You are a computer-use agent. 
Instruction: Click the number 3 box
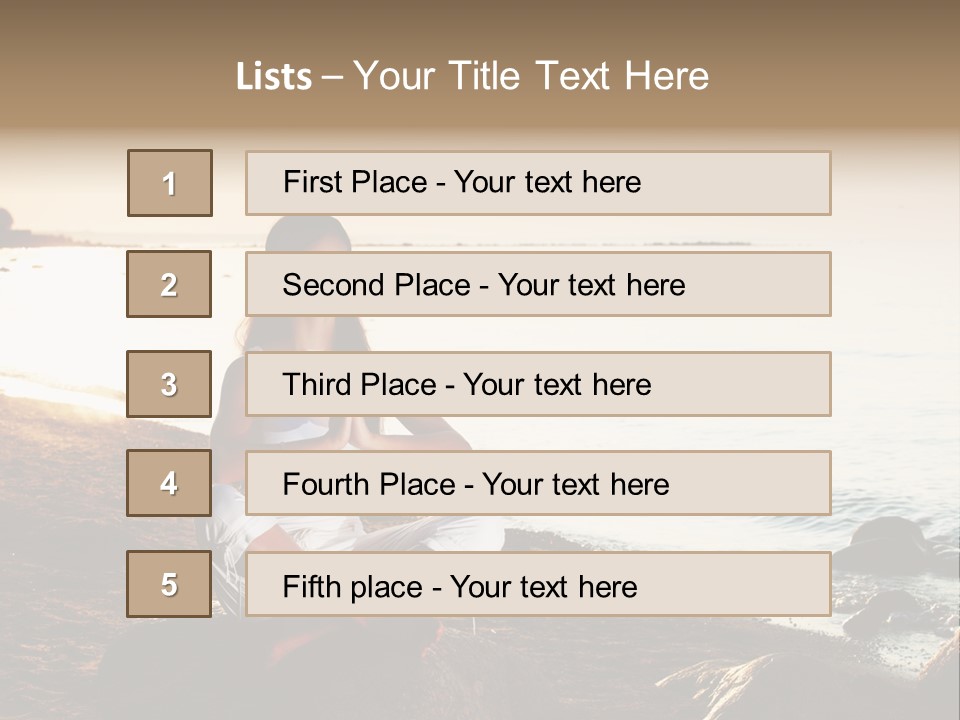pos(169,384)
